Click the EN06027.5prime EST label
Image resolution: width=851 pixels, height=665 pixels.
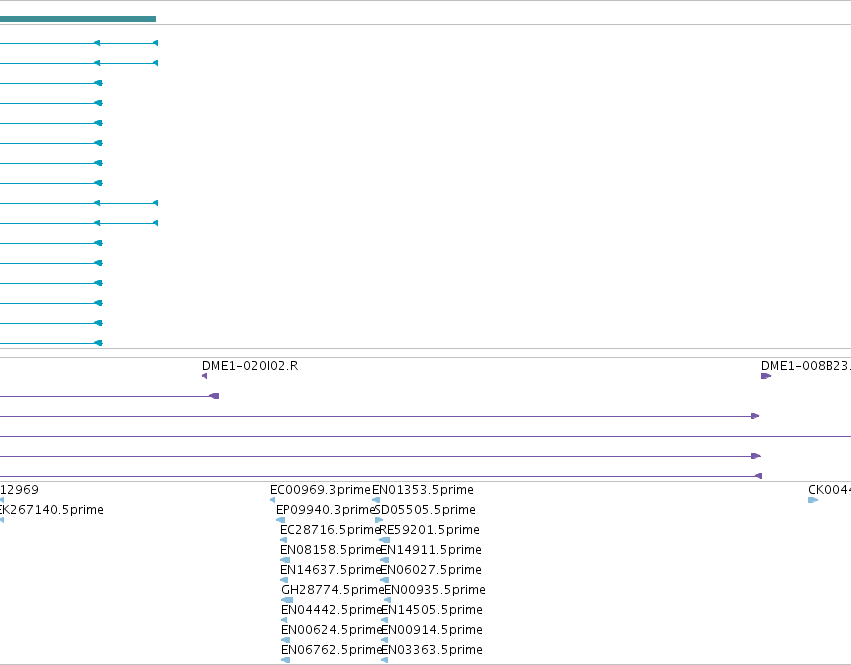(431, 570)
